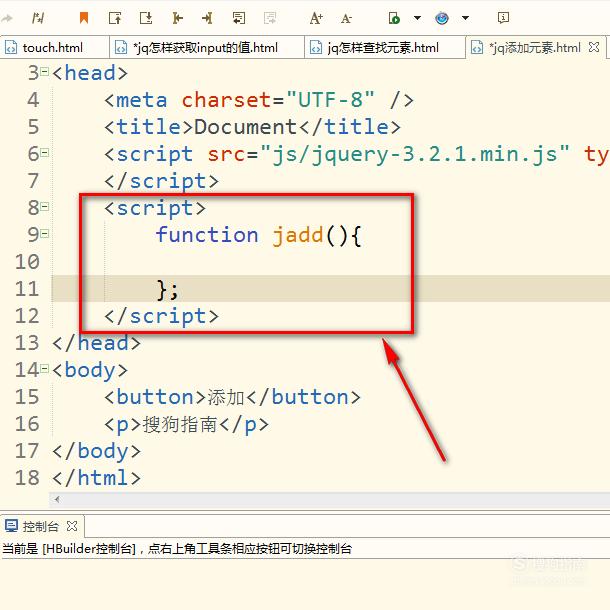Click the toggle mark occurrences icon
Screen dimensions: 610x610
[x=38, y=18]
